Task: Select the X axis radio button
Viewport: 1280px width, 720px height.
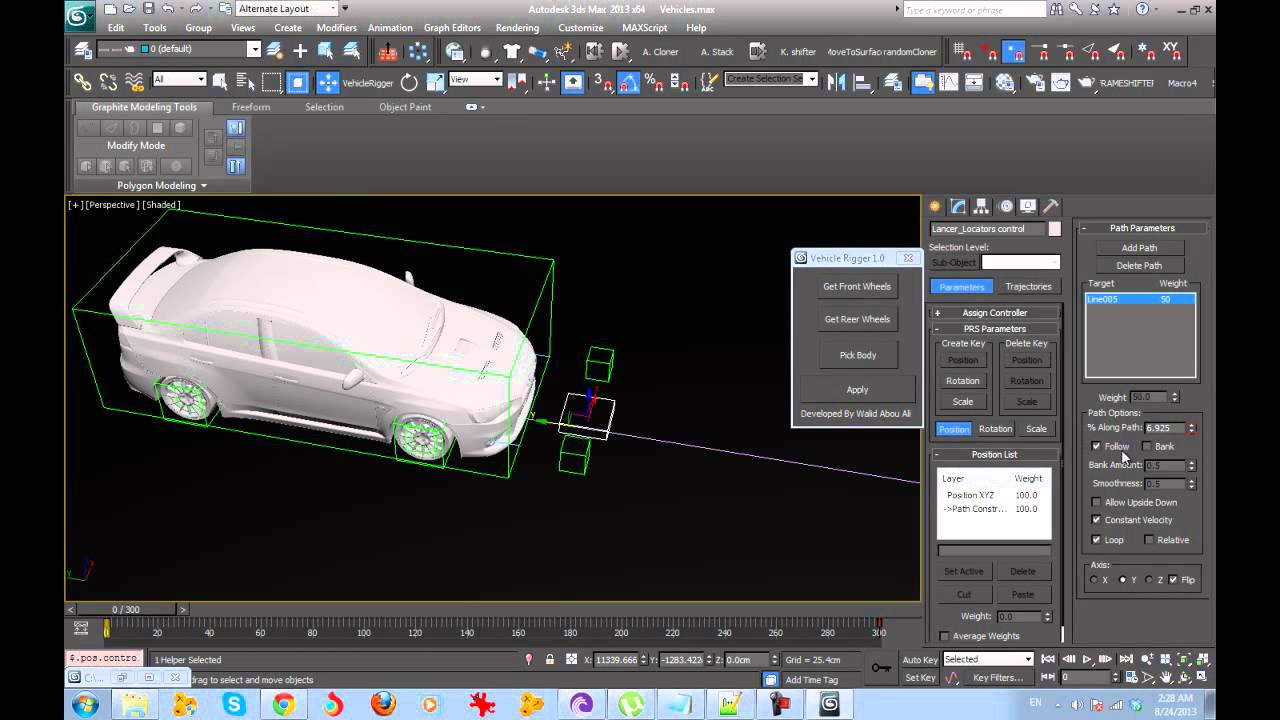Action: (x=1093, y=580)
